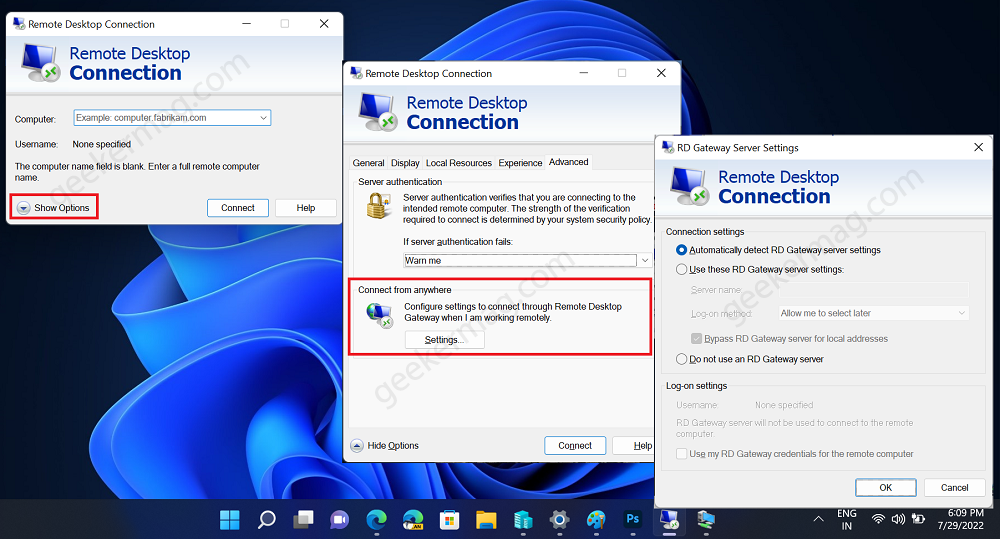Viewport: 1000px width, 539px height.
Task: Open taskbar Search magnifier
Action: tap(267, 520)
